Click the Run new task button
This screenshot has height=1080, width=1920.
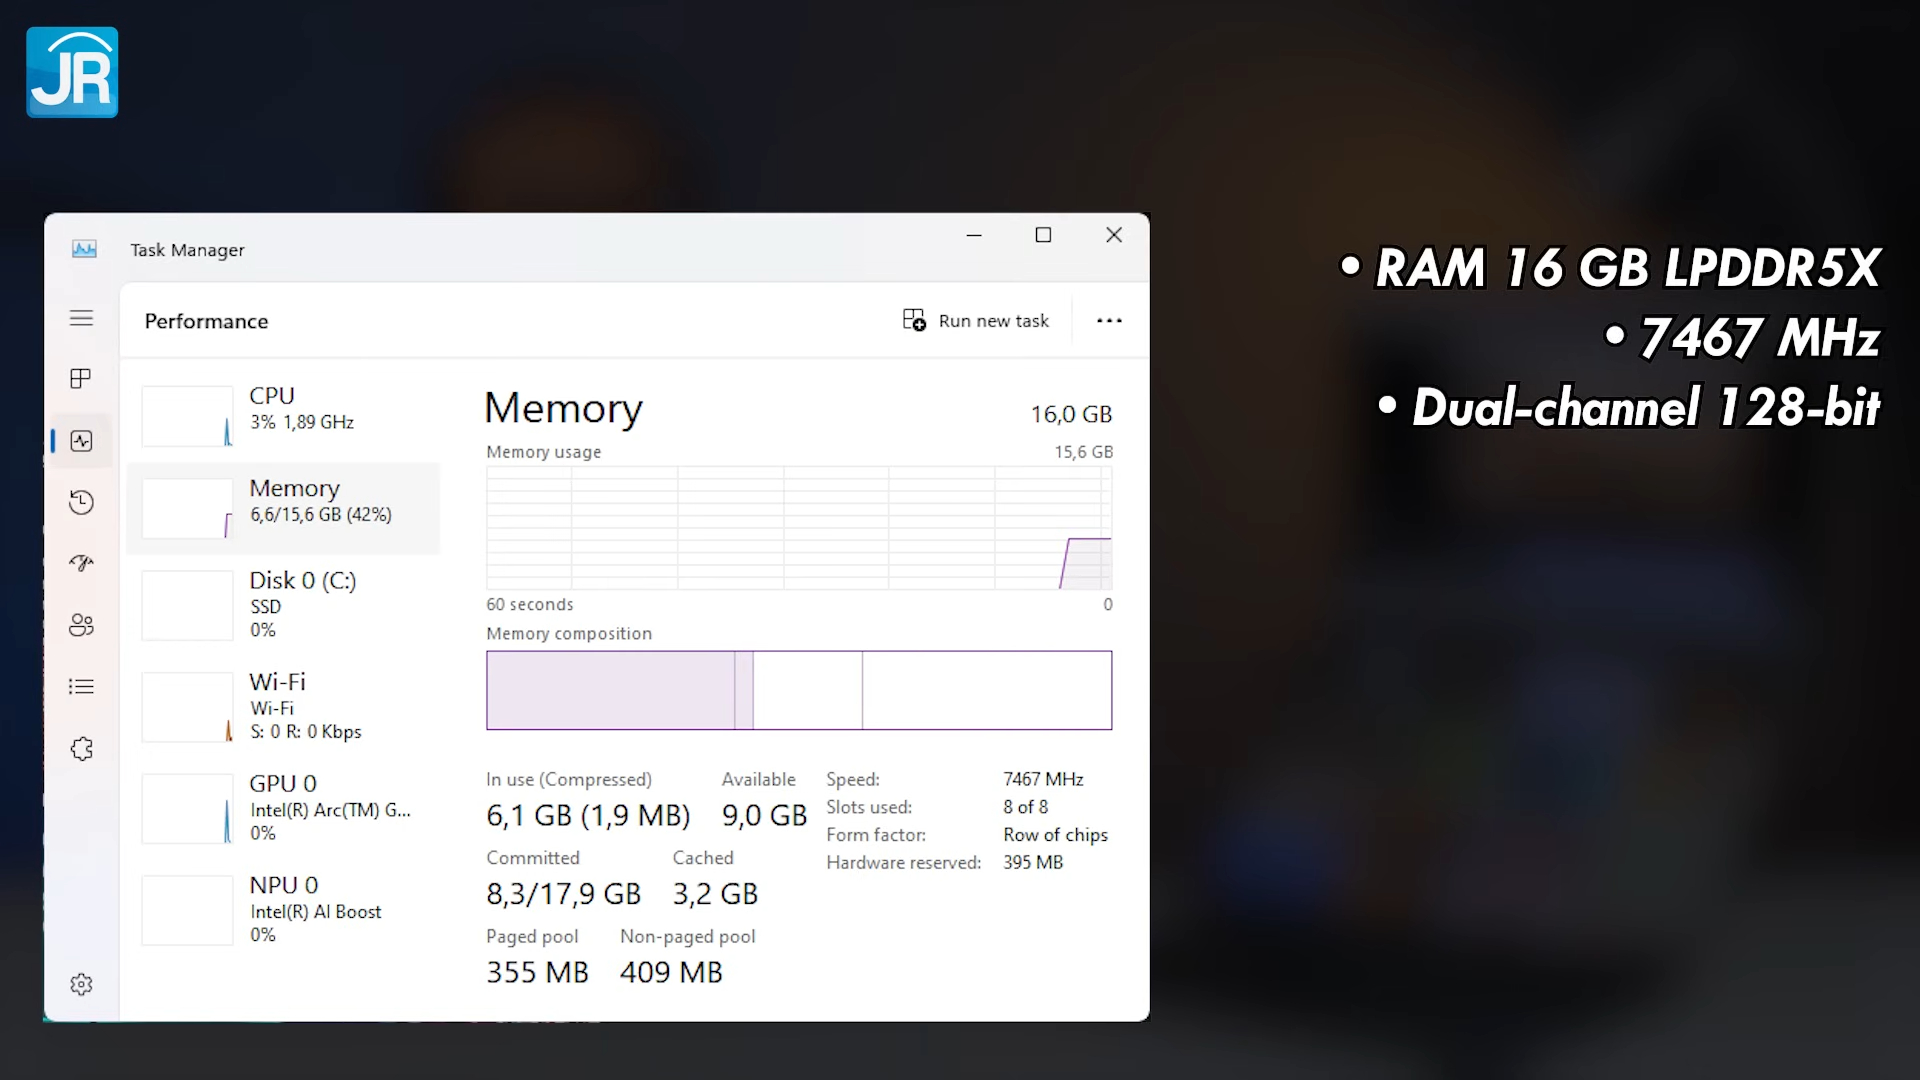[977, 320]
